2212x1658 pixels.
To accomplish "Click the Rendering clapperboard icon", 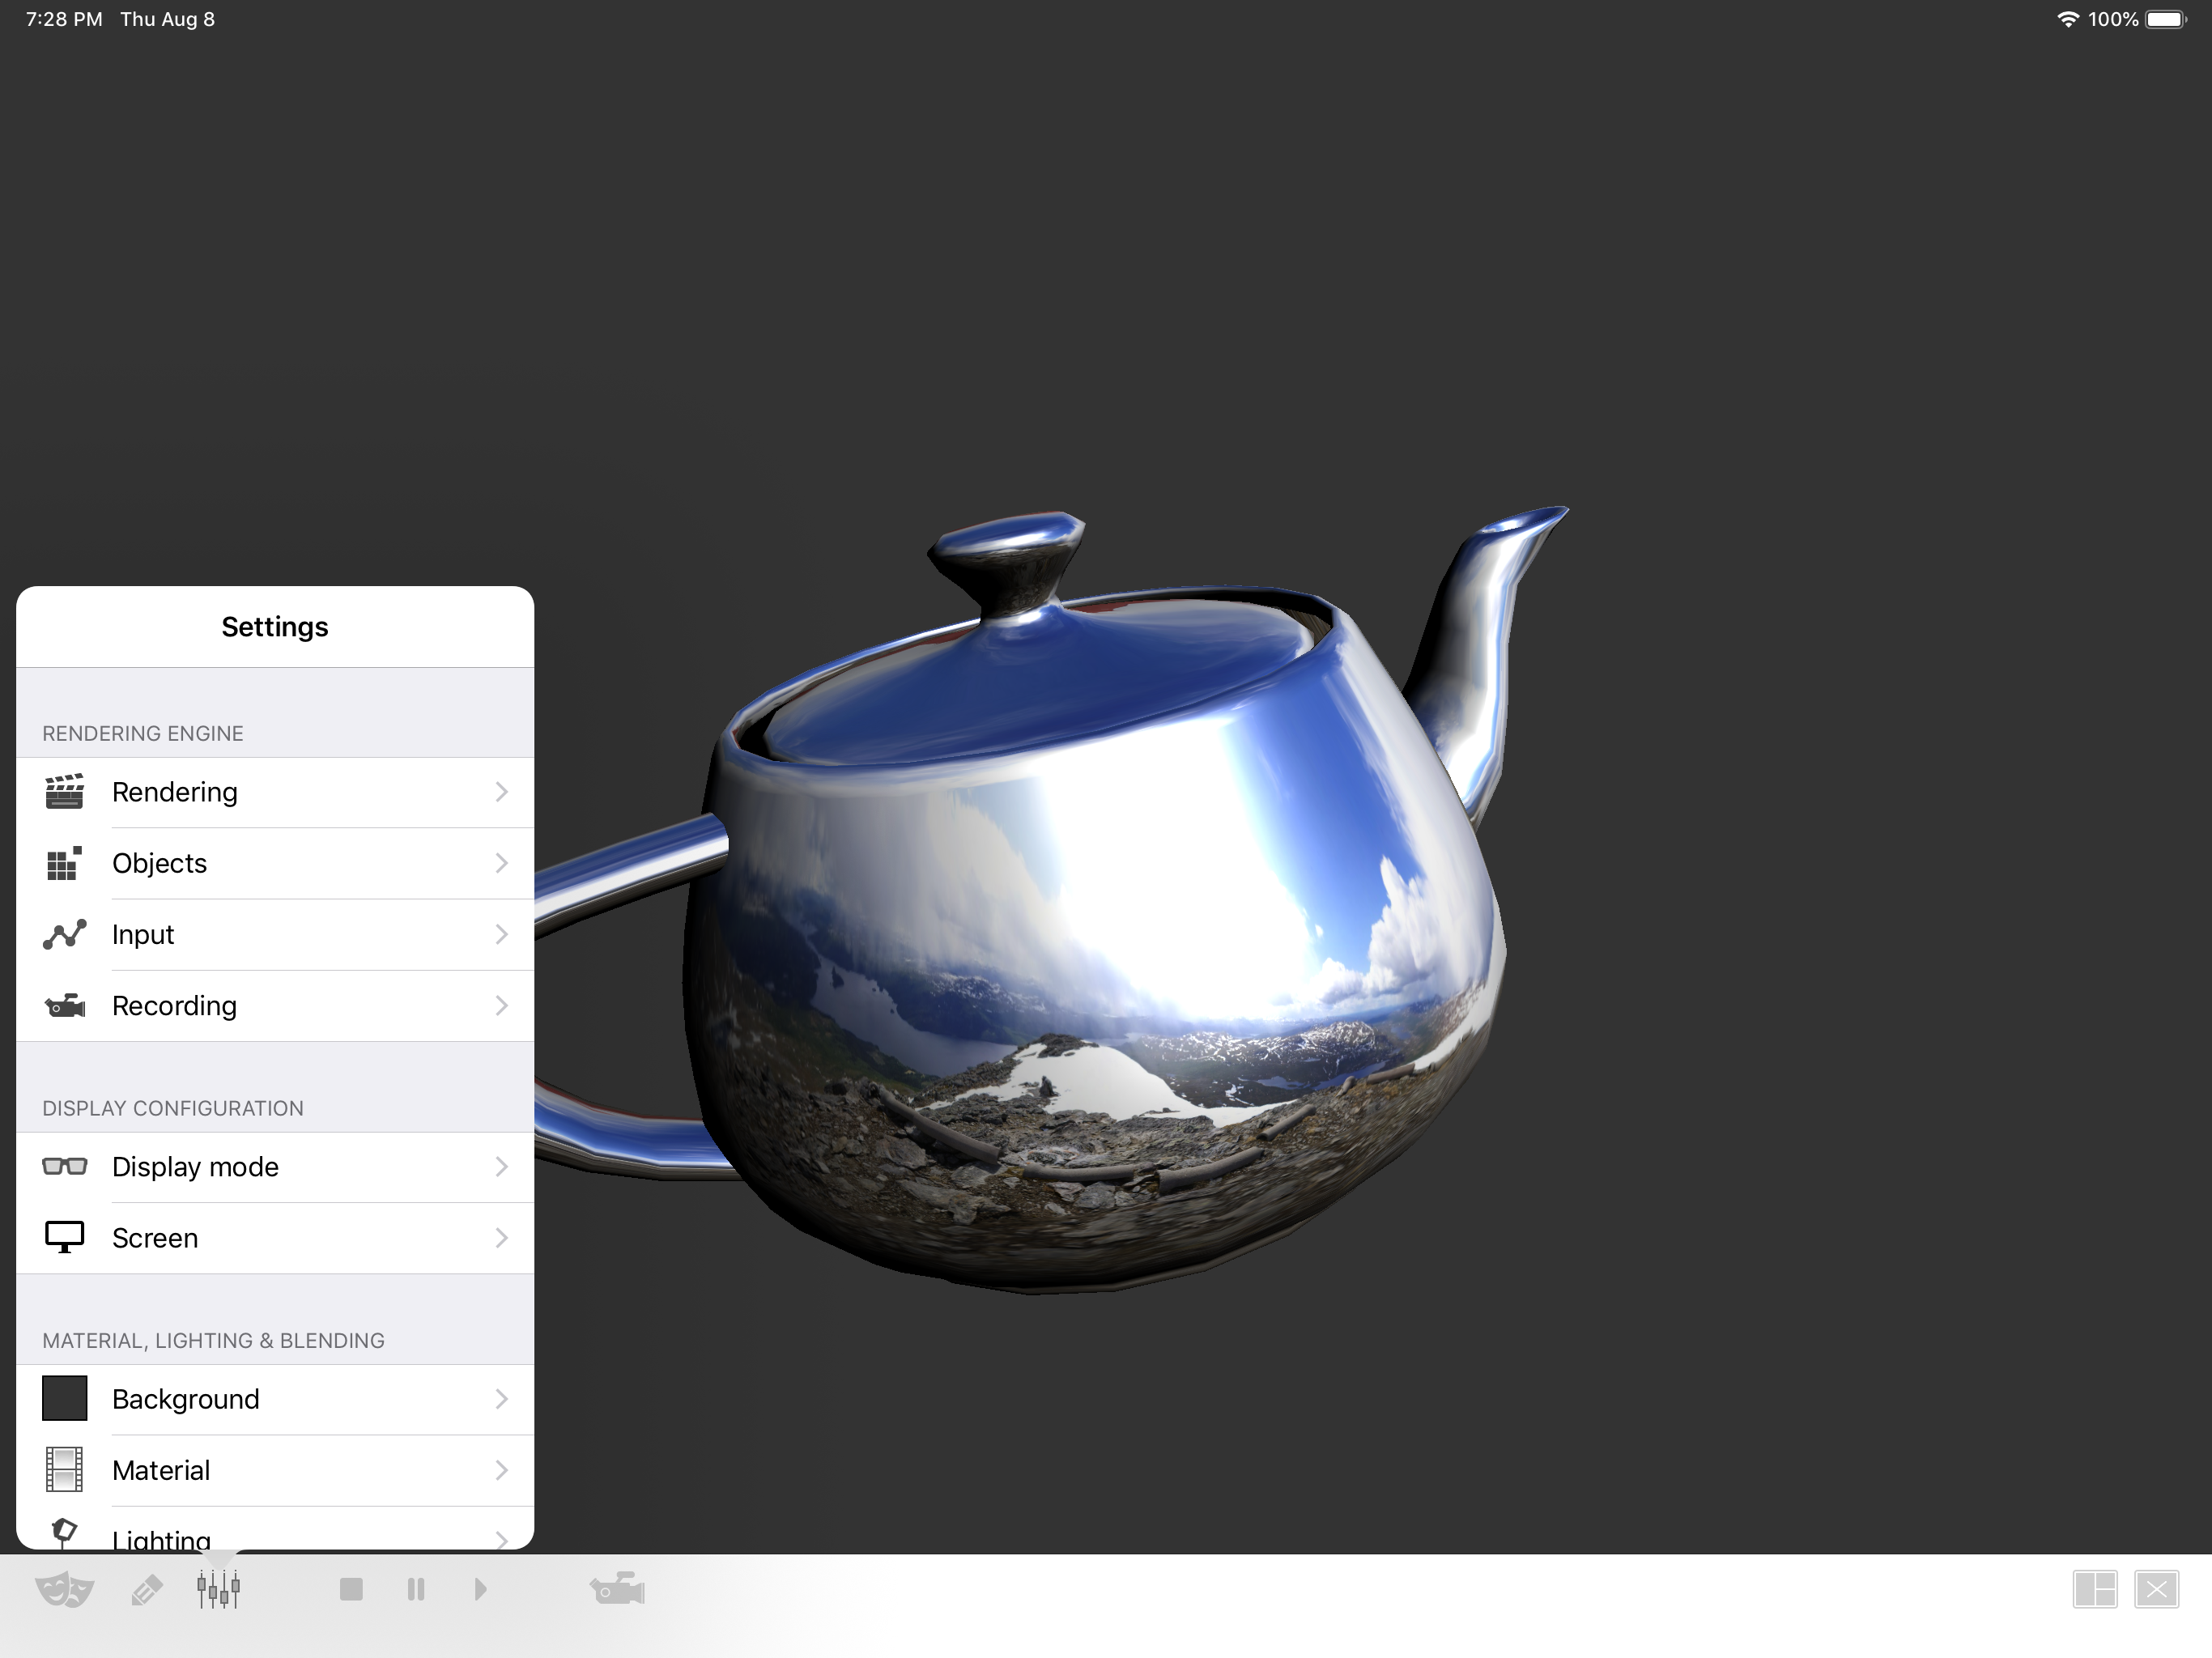I will (x=64, y=792).
